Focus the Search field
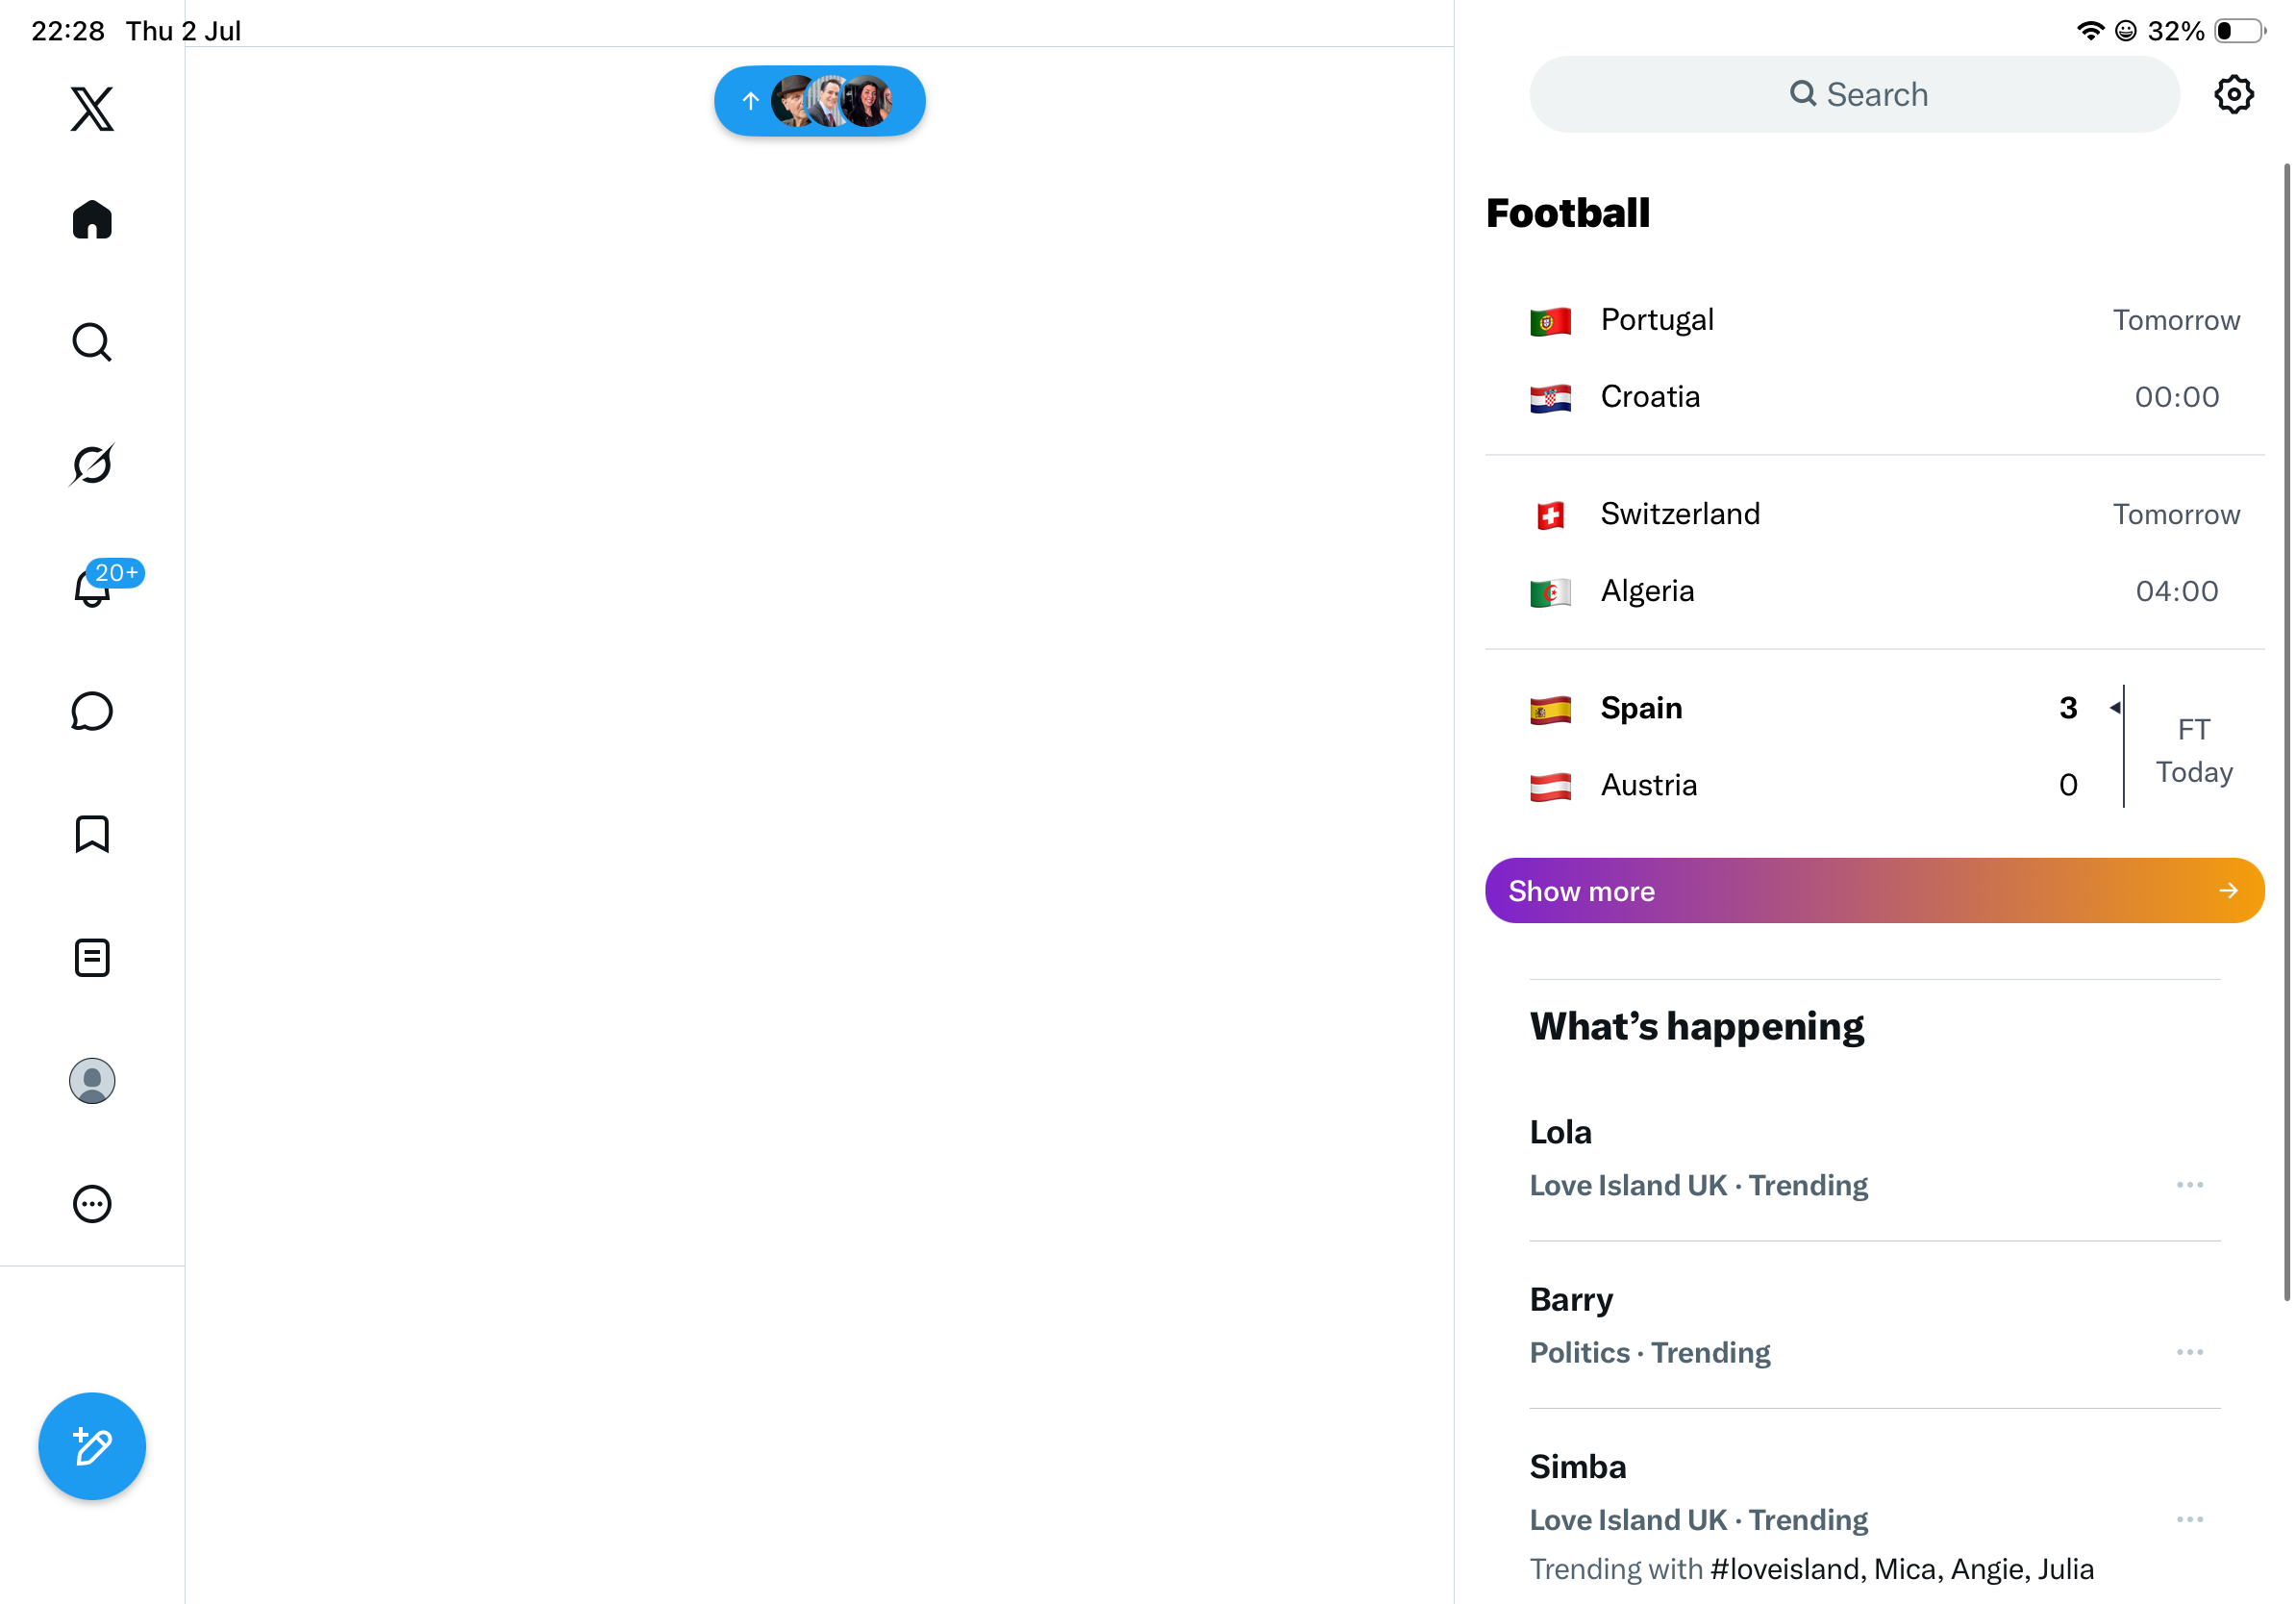This screenshot has height=1604, width=2296. click(x=1854, y=94)
